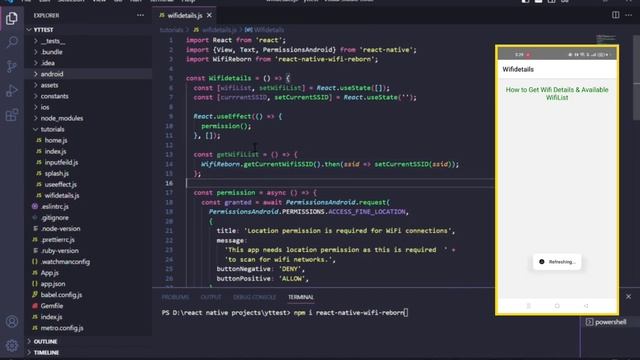
Task: Open the .ruby-version file
Action: coord(88,251)
